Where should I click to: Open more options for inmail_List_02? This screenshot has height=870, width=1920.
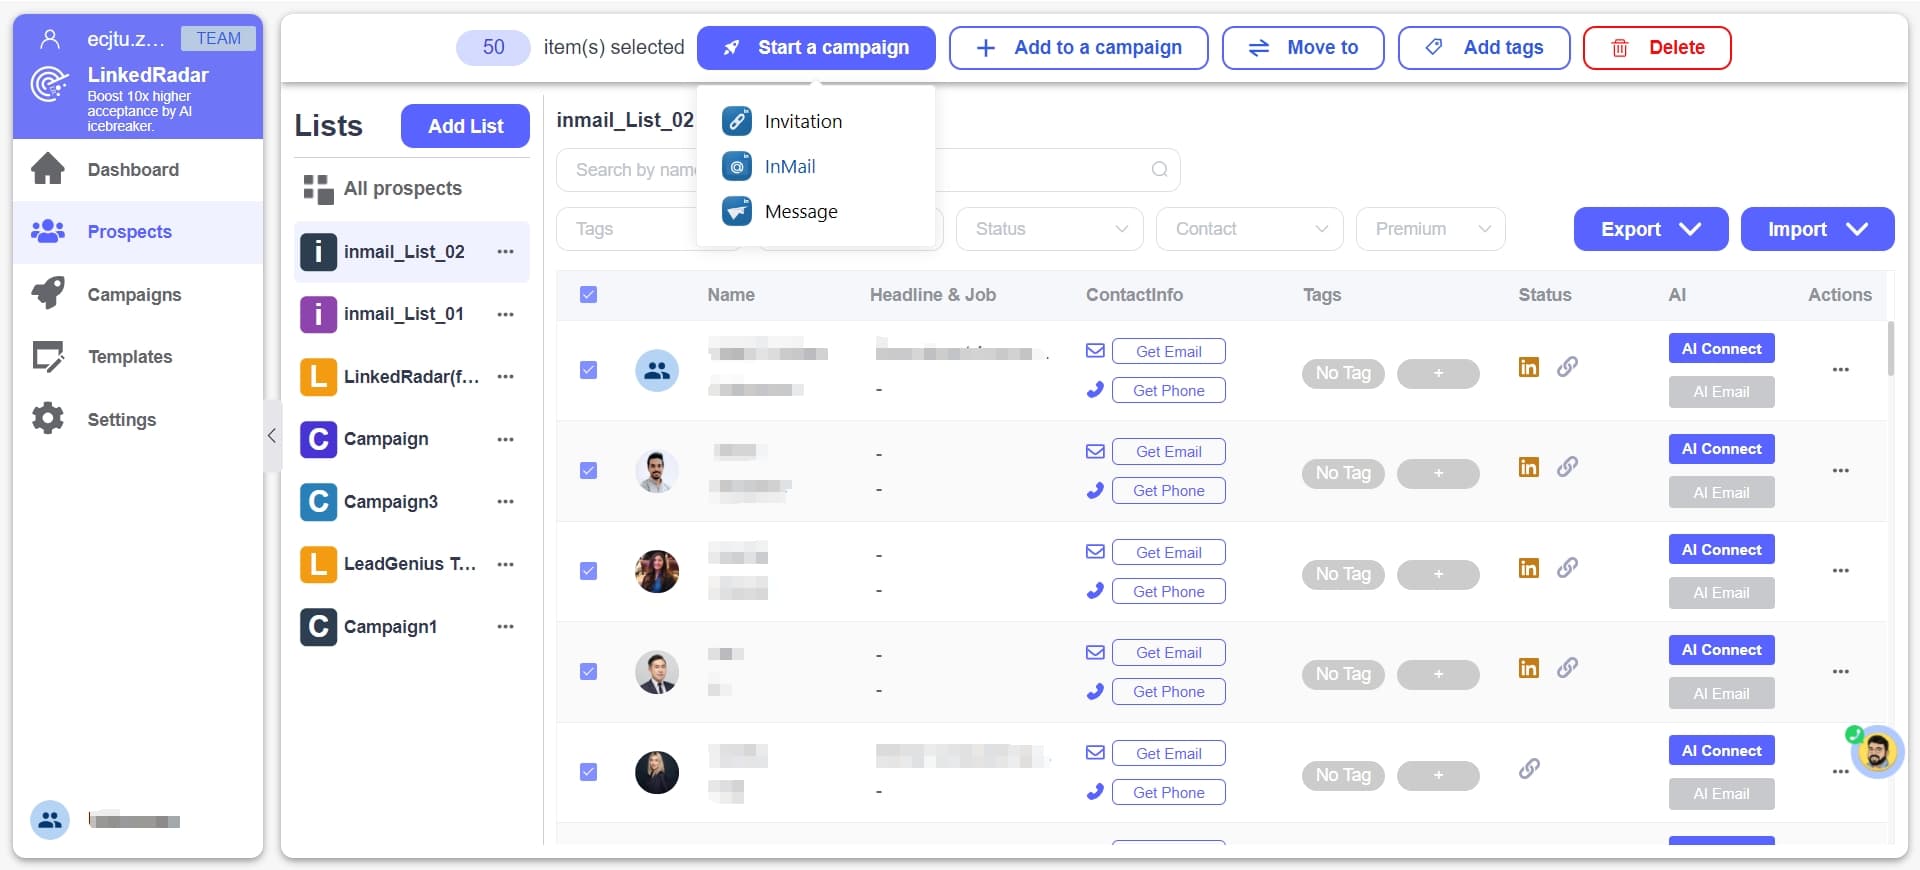[506, 252]
